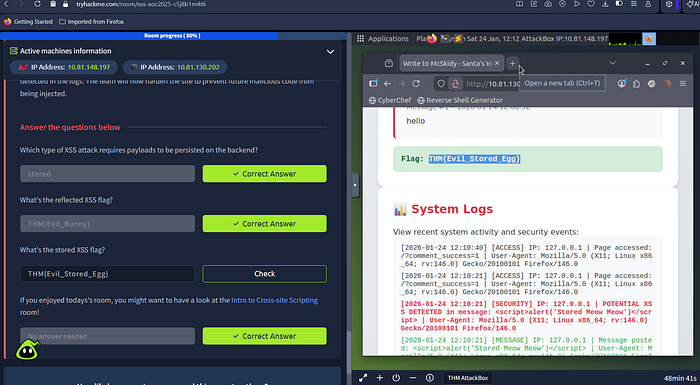Open Firefox View icon left of tabs
Image resolution: width=700 pixels, height=385 pixels.
coord(388,63)
